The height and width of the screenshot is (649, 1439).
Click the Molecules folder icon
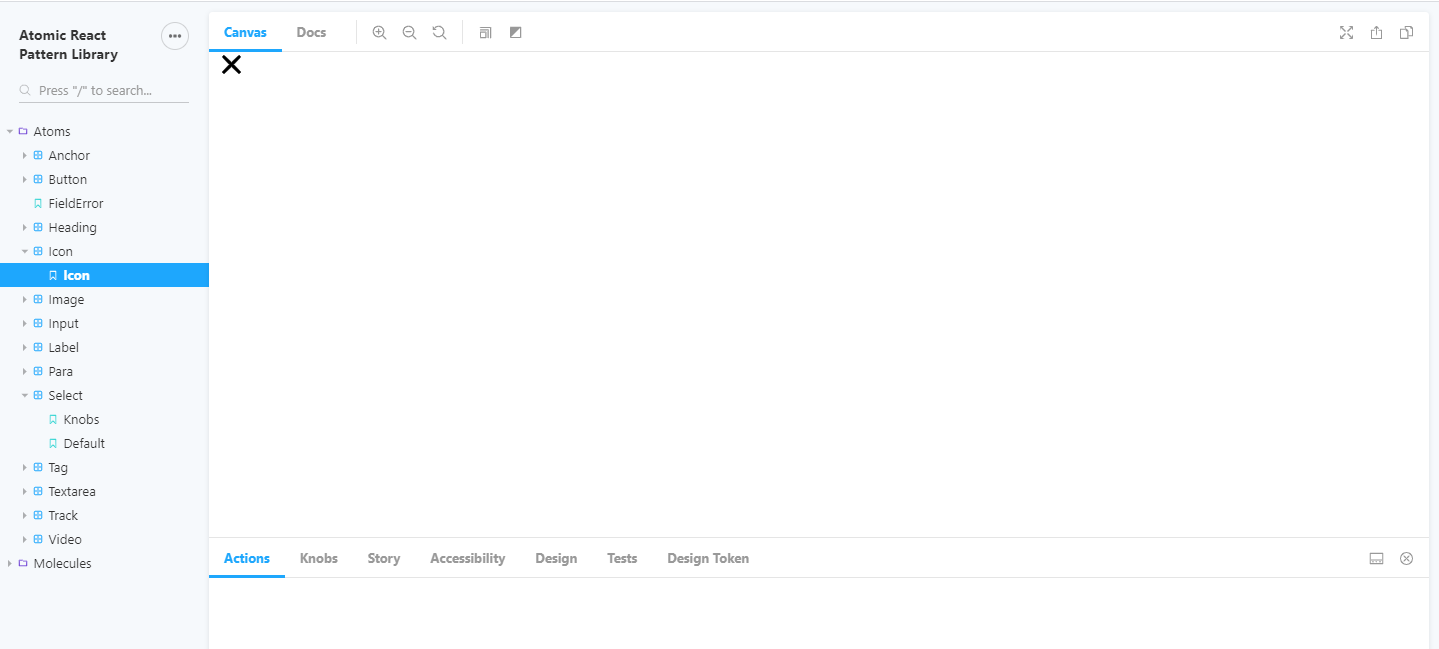click(x=23, y=563)
